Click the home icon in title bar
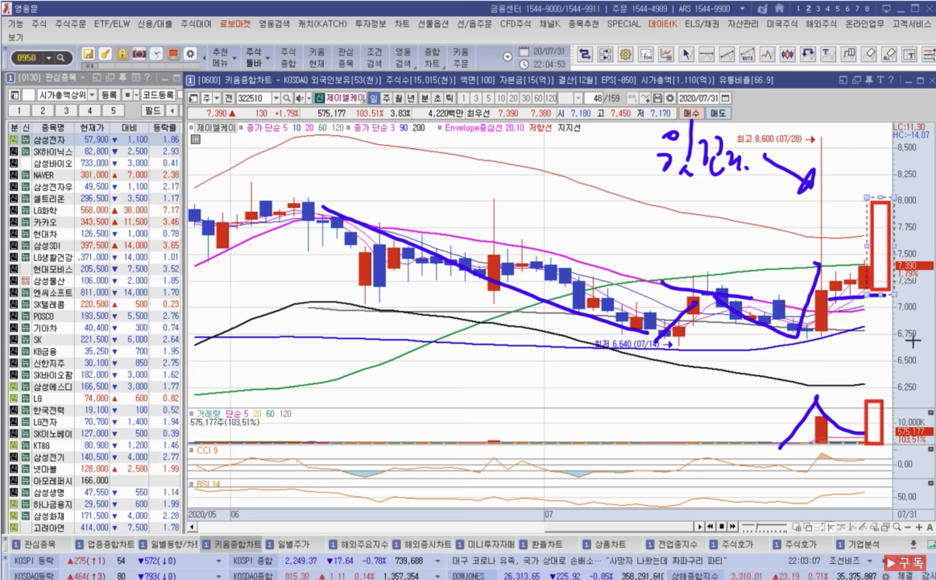 (x=779, y=8)
